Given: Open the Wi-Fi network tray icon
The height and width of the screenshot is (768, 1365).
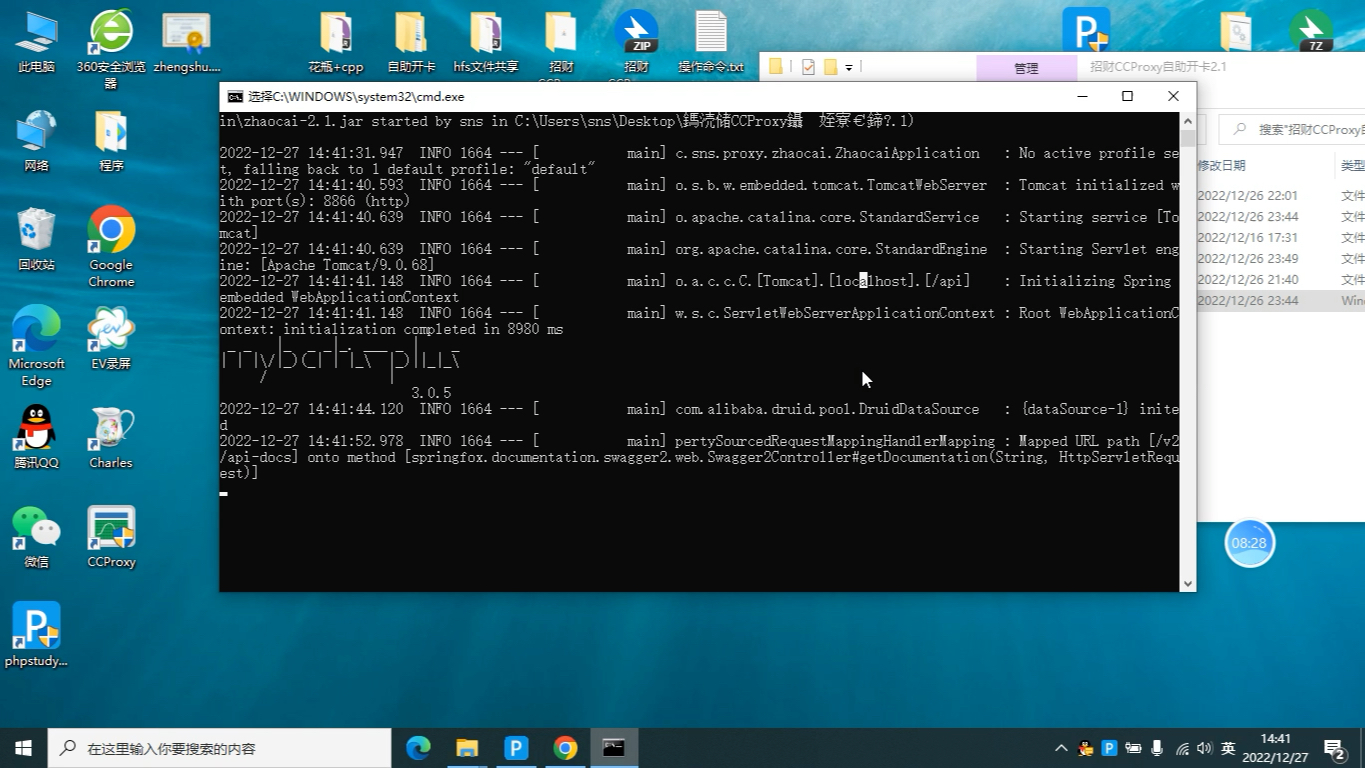Looking at the screenshot, I should (x=1182, y=748).
